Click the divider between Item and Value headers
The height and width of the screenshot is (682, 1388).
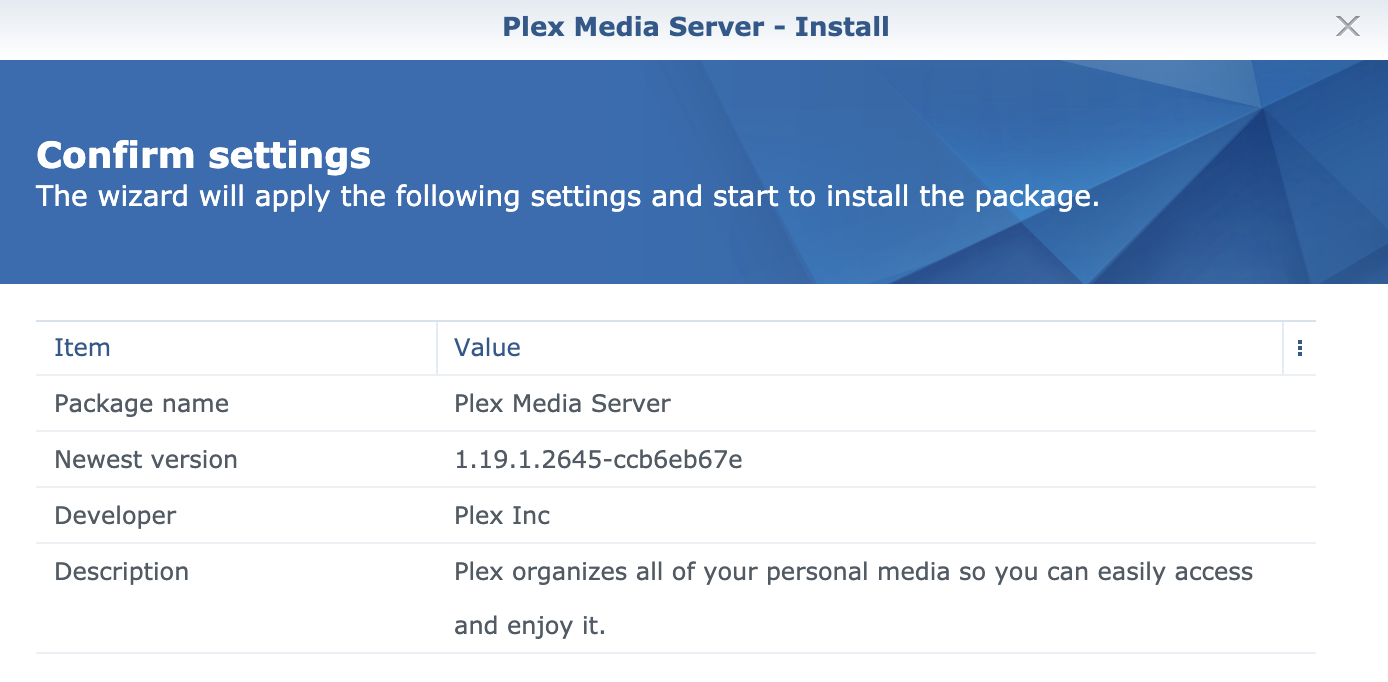point(437,348)
